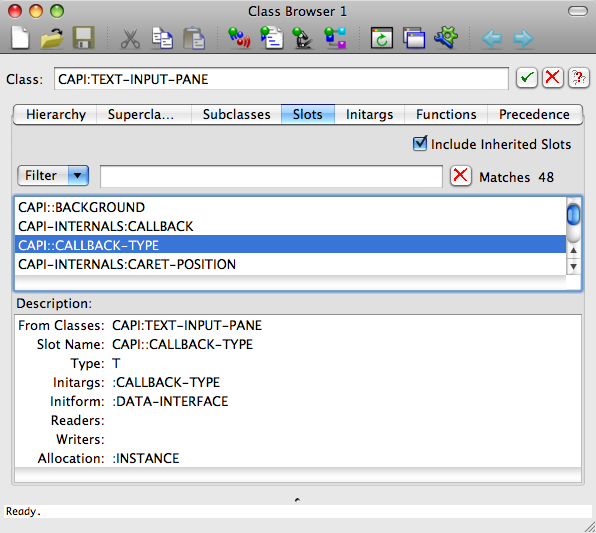Image resolution: width=596 pixels, height=533 pixels.
Task: Click the Listener icon with speech waves
Action: 239,38
